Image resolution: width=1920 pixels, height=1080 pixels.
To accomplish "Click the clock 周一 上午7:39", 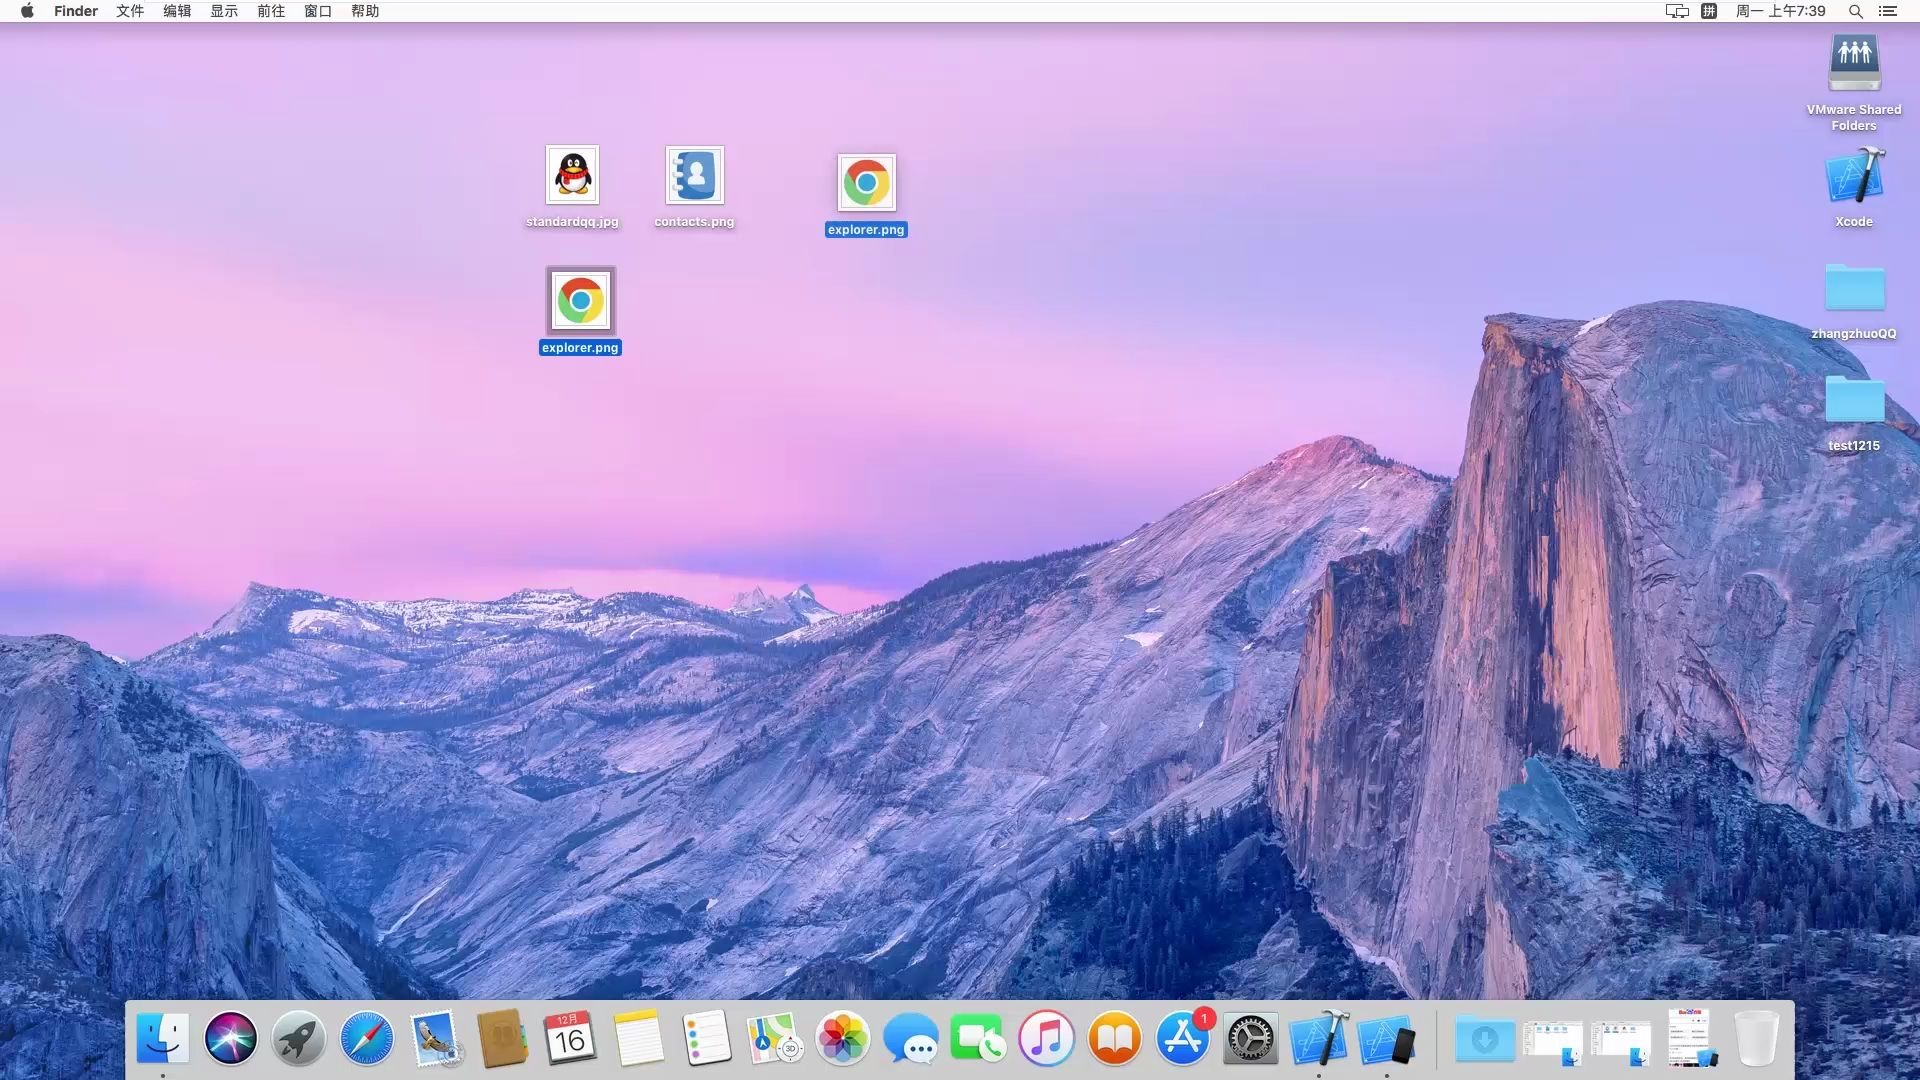I will pyautogui.click(x=1781, y=11).
